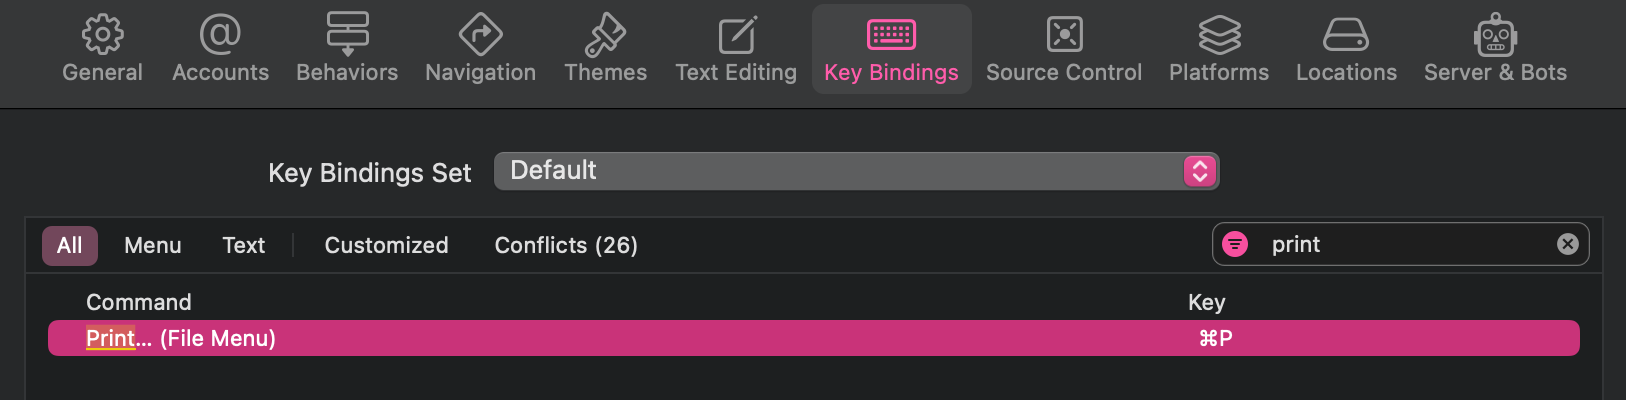Show only Text key bindings
This screenshot has width=1626, height=400.
click(x=244, y=246)
